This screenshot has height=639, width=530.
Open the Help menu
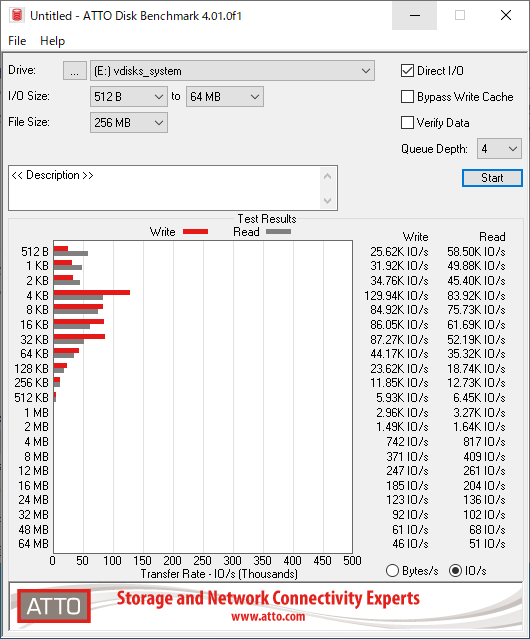point(53,41)
